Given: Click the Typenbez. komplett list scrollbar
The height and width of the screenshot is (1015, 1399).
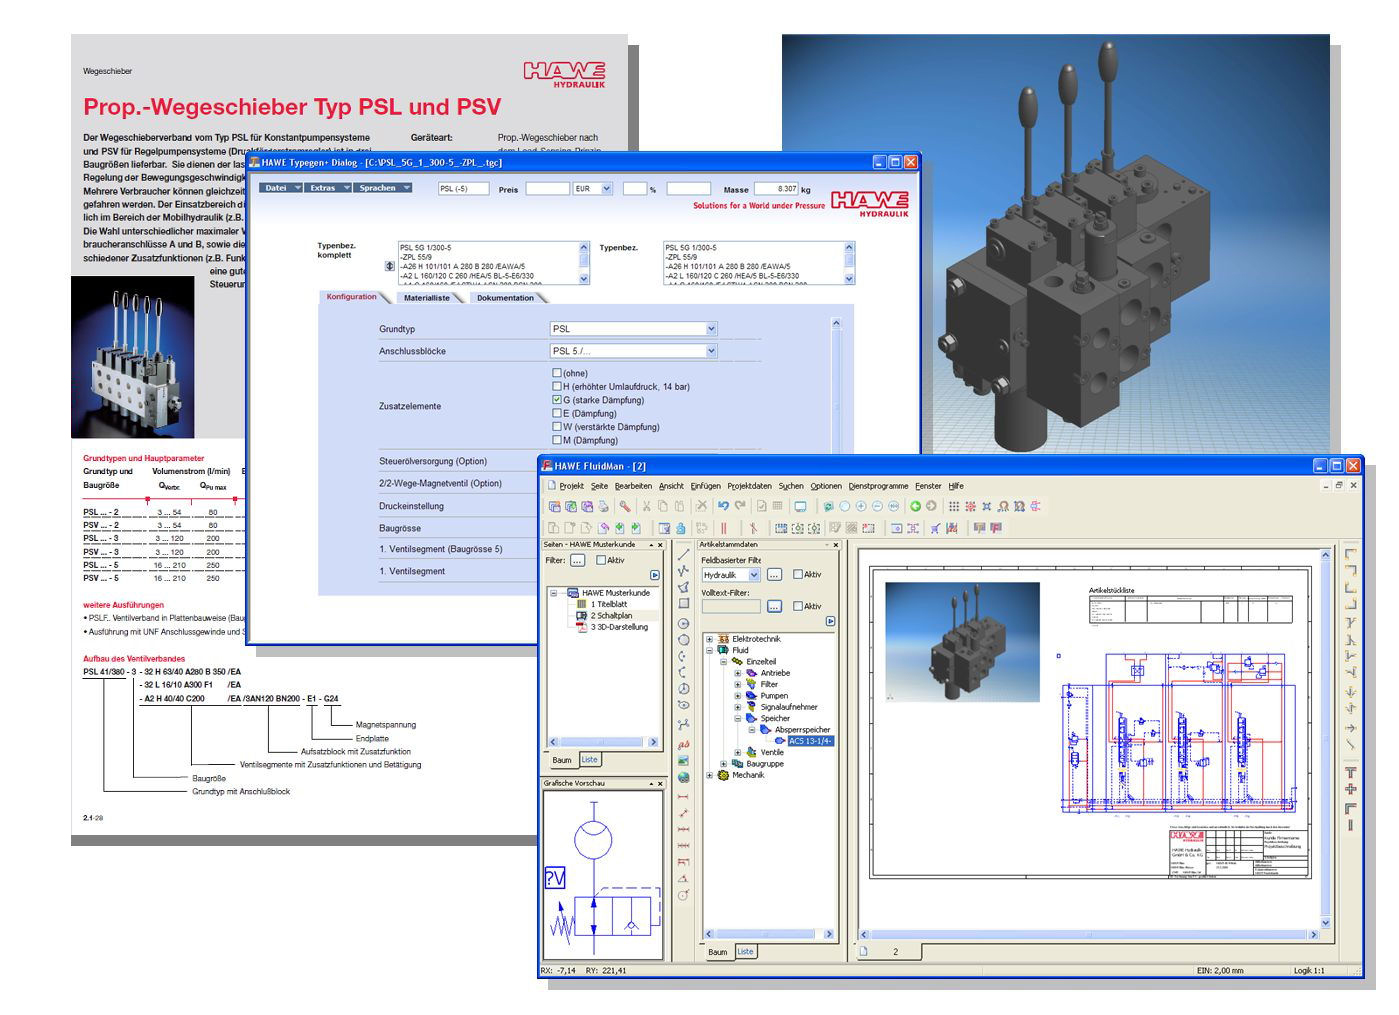Looking at the screenshot, I should pyautogui.click(x=584, y=264).
